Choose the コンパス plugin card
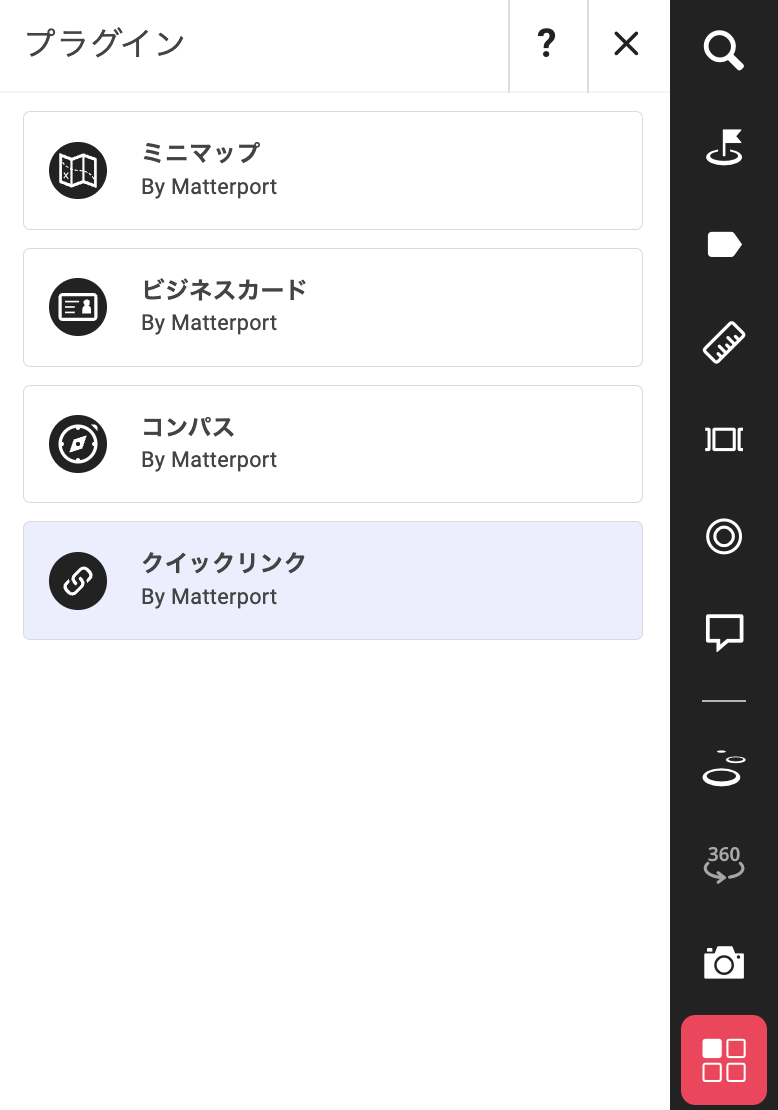The image size is (778, 1110). 333,444
